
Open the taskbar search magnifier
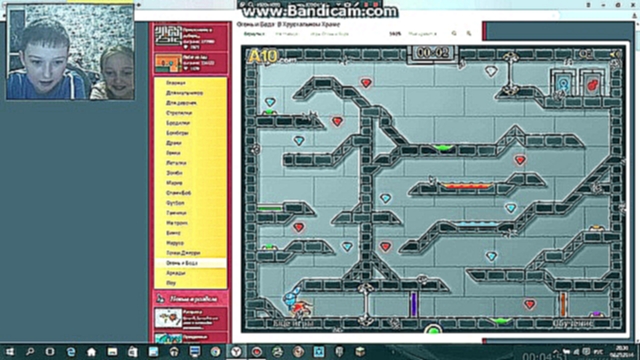coord(30,351)
